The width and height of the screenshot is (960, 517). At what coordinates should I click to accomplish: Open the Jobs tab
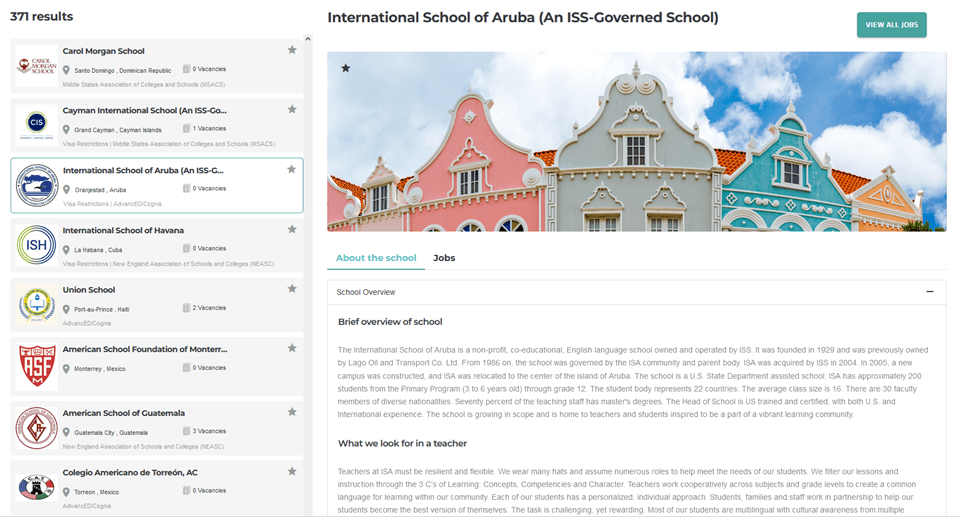click(444, 258)
